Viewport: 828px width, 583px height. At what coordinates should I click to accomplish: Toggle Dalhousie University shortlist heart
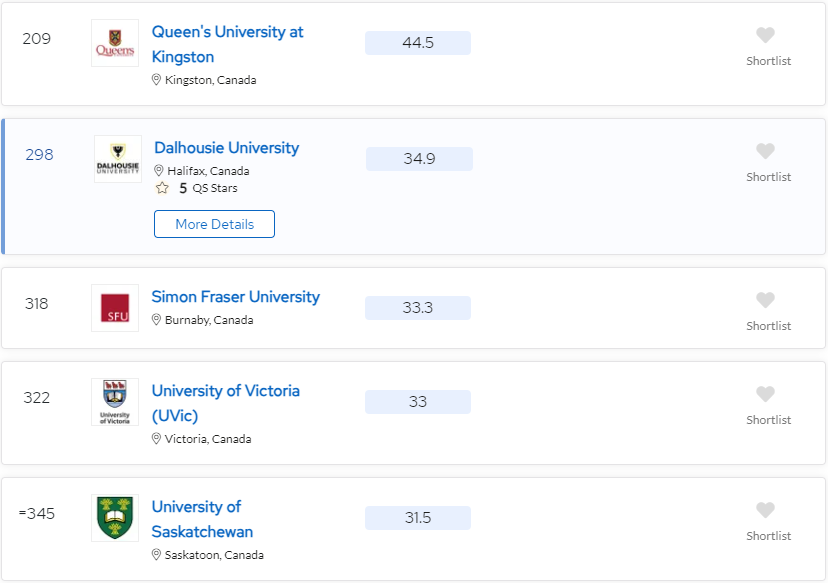click(x=765, y=152)
